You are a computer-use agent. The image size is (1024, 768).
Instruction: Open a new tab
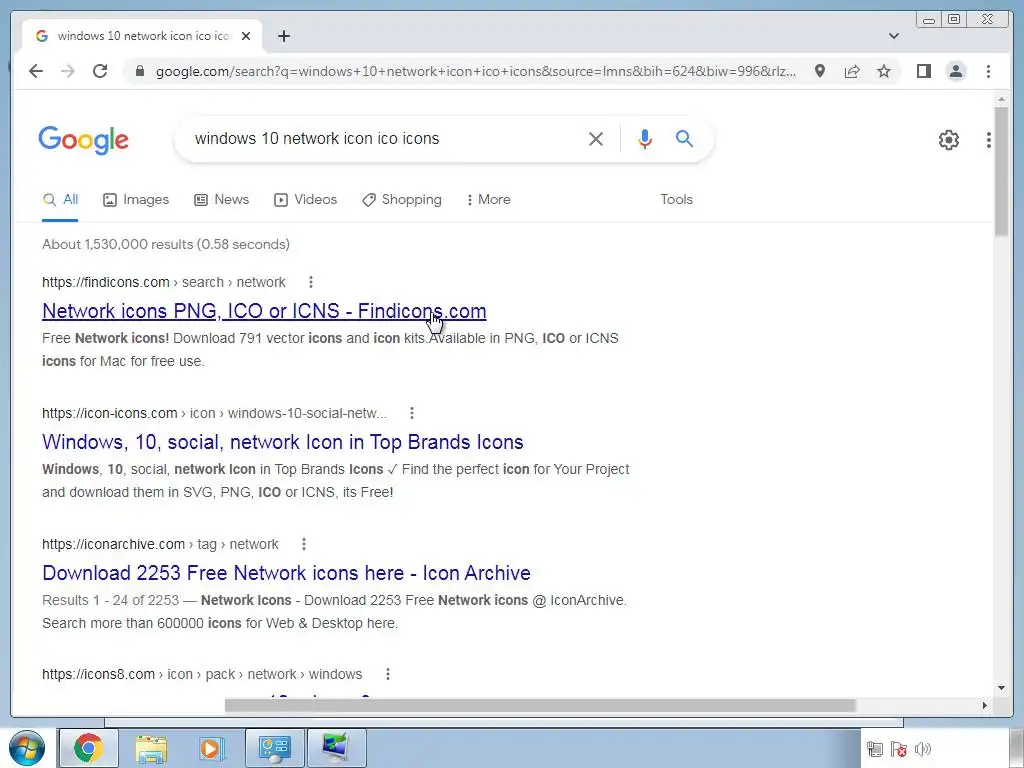283,36
